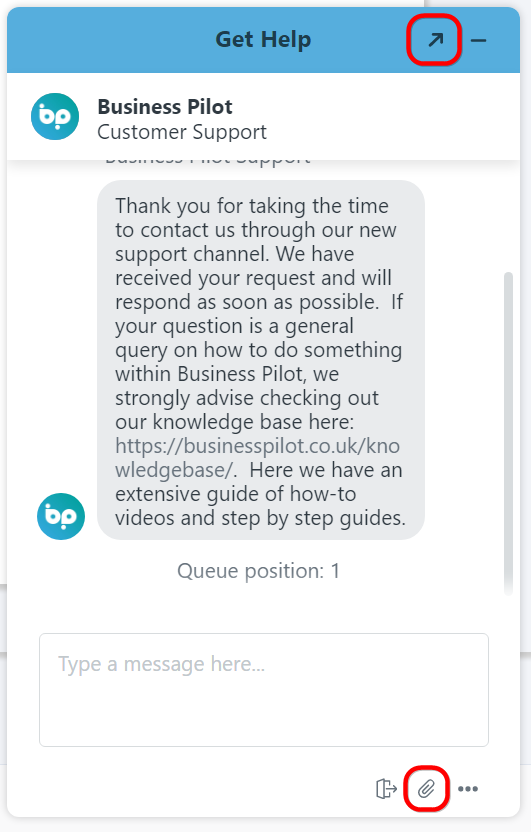Select the 'Business Pilot' agent name
Screen dimensions: 531x832
click(165, 107)
